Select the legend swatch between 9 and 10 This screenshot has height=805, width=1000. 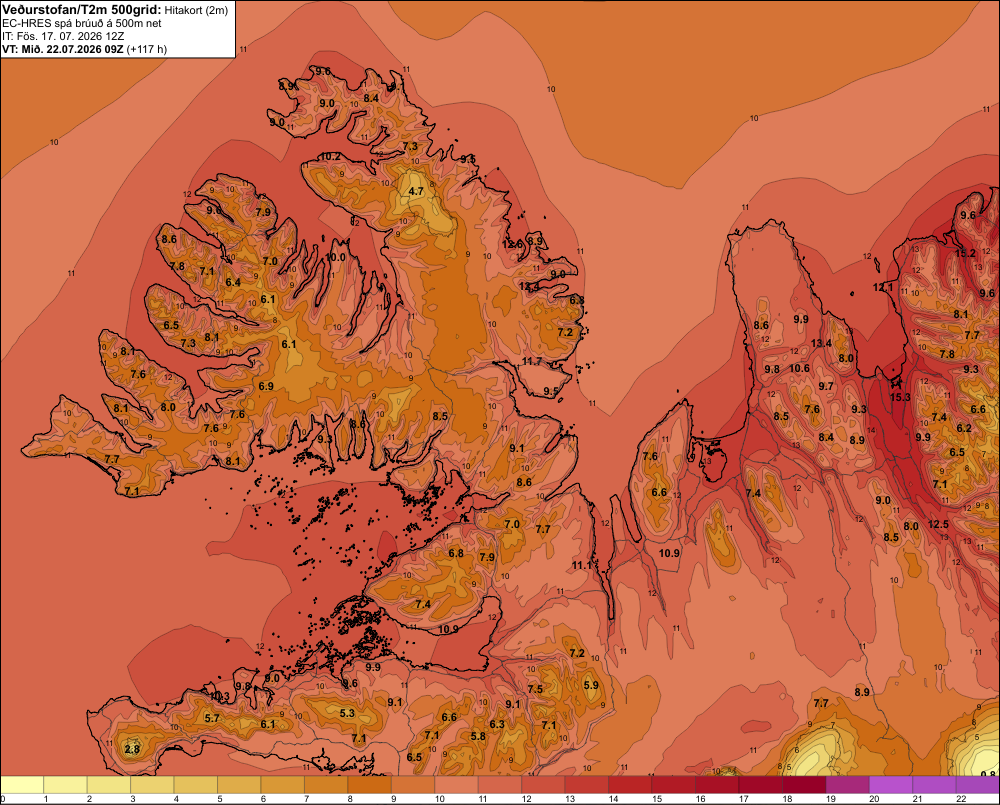point(413,785)
